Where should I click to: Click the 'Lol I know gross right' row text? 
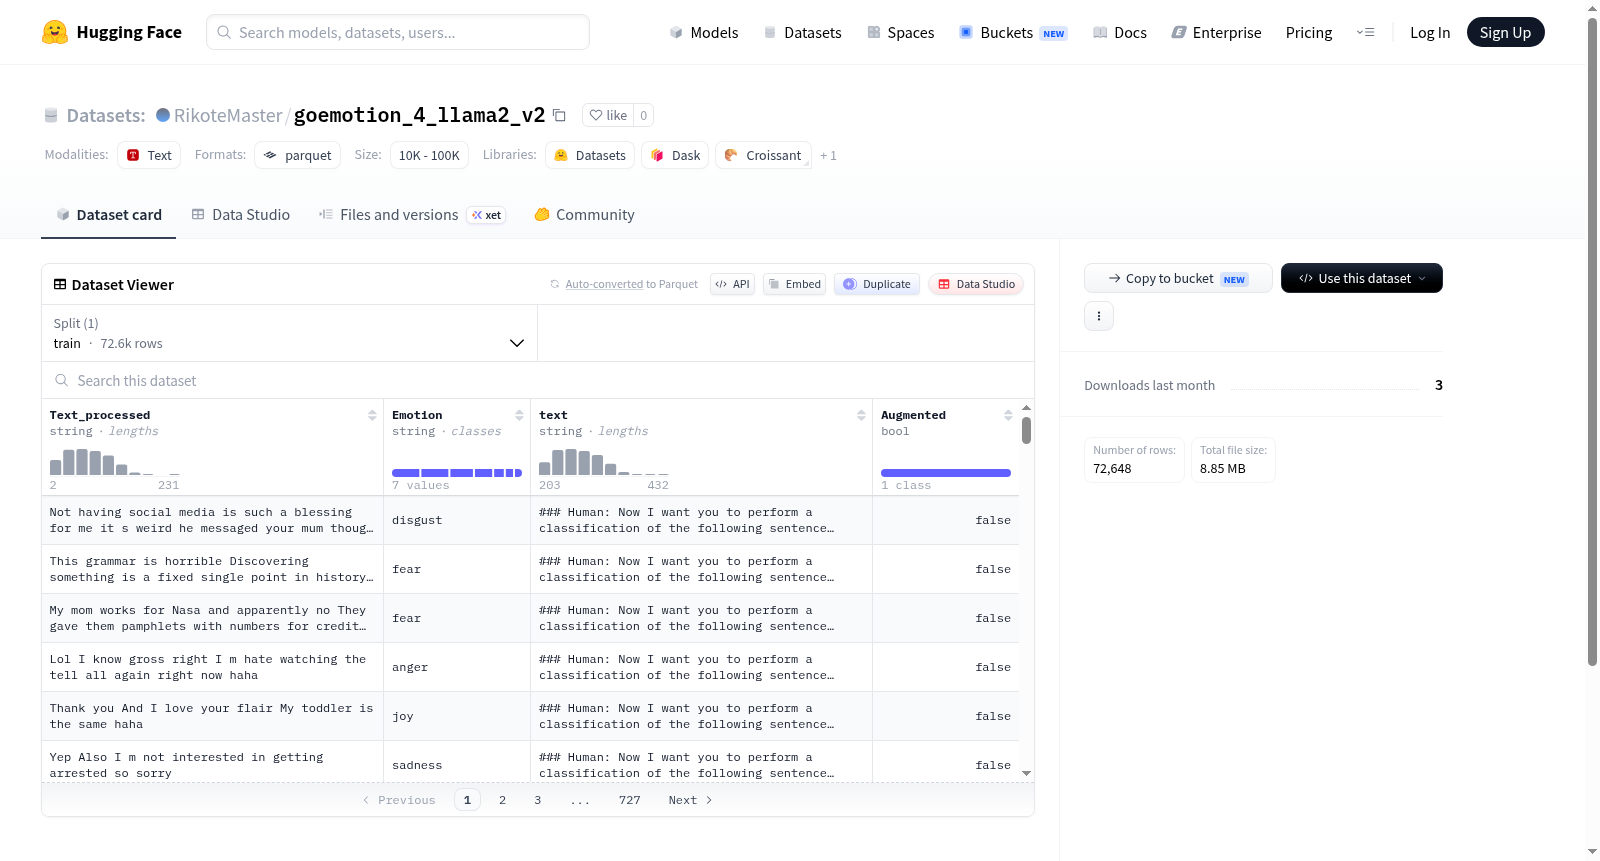208,667
